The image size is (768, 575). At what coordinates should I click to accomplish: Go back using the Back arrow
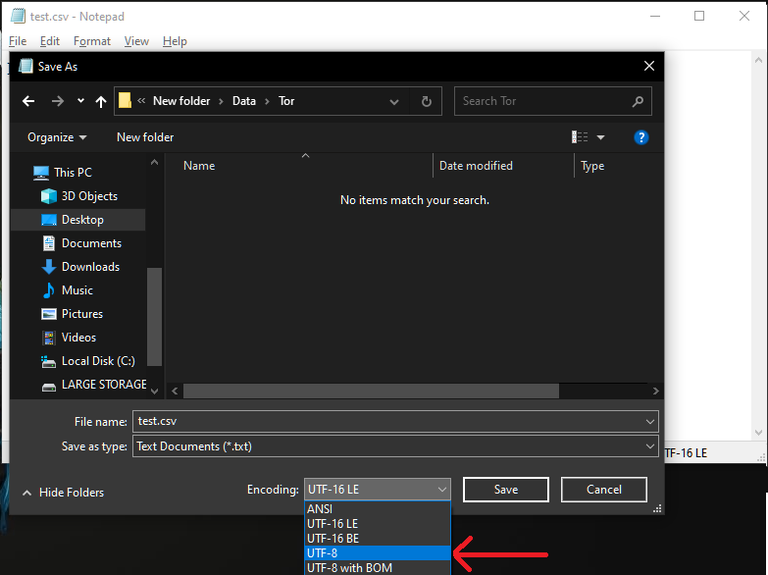point(28,101)
